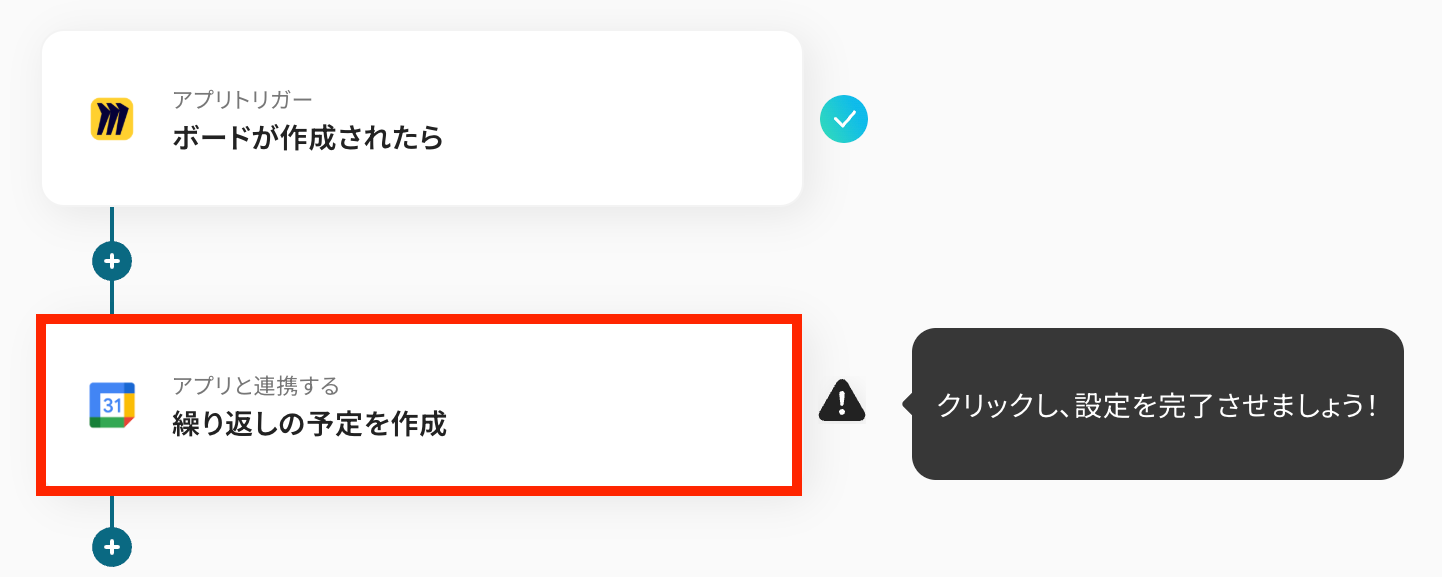Add a step after the Miro trigger

(112, 262)
